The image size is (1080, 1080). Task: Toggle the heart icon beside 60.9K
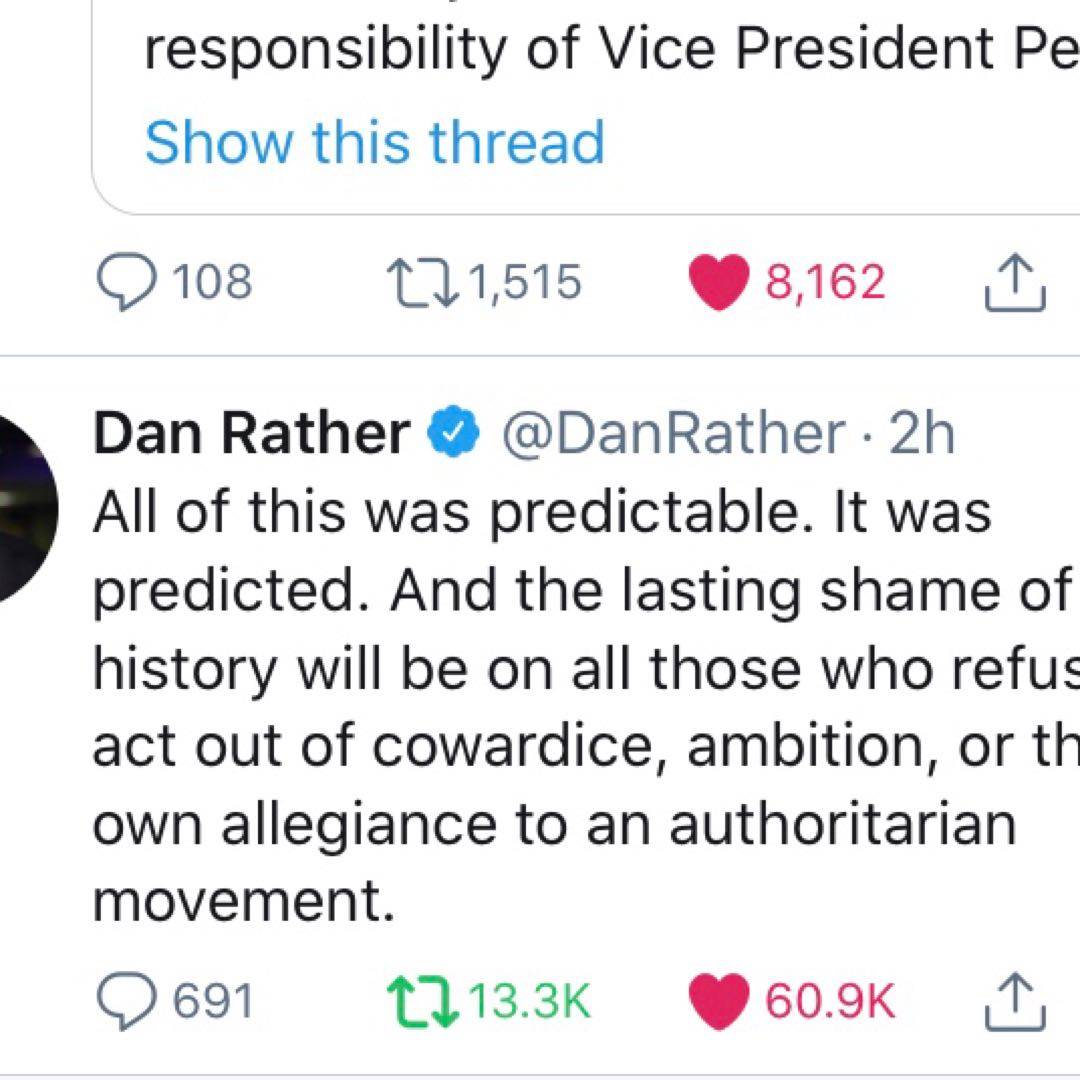(x=719, y=1002)
